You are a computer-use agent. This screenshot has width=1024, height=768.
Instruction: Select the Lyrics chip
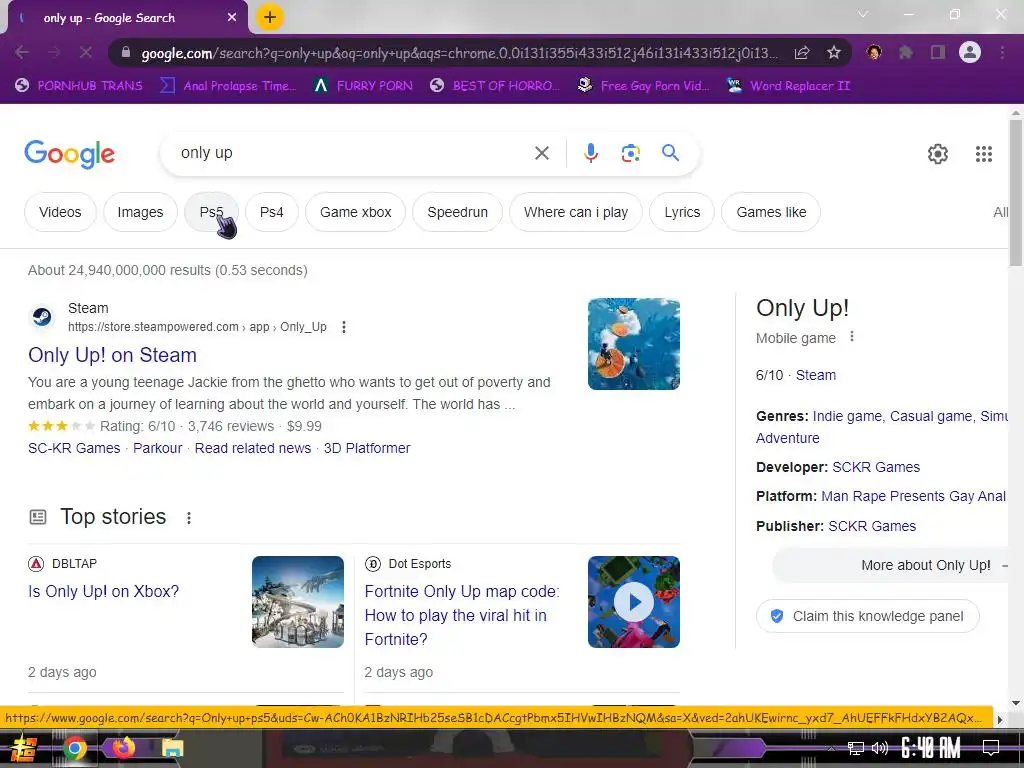(x=682, y=212)
